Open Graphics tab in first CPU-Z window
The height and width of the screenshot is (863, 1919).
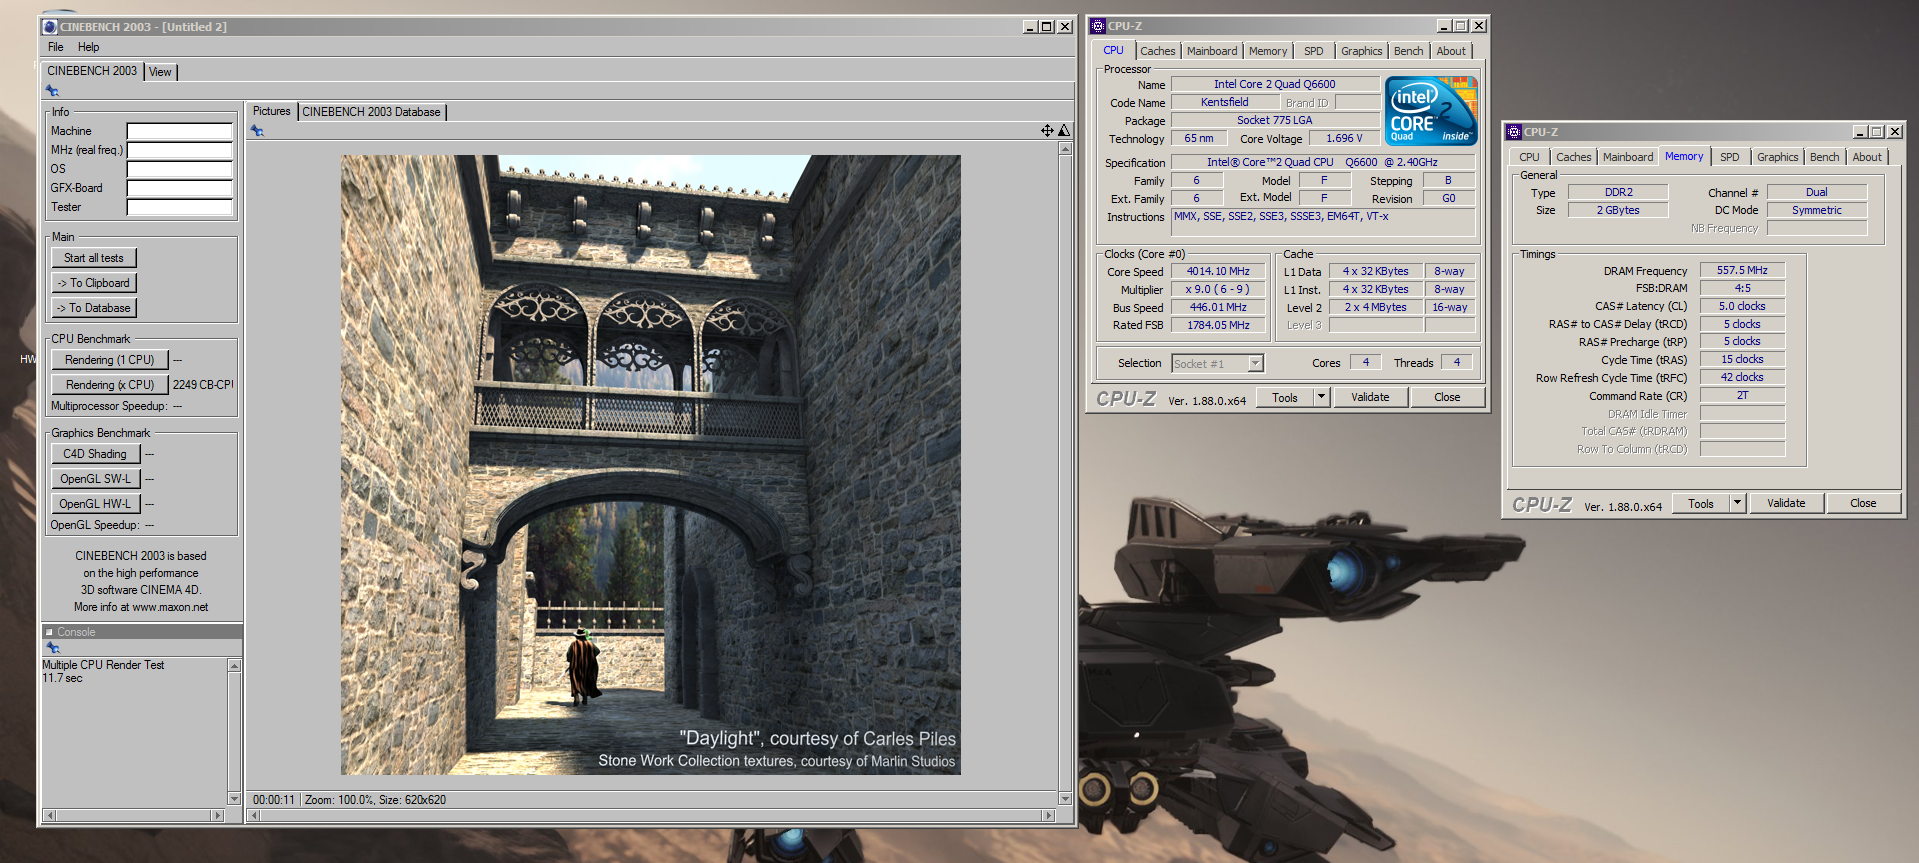click(1361, 51)
